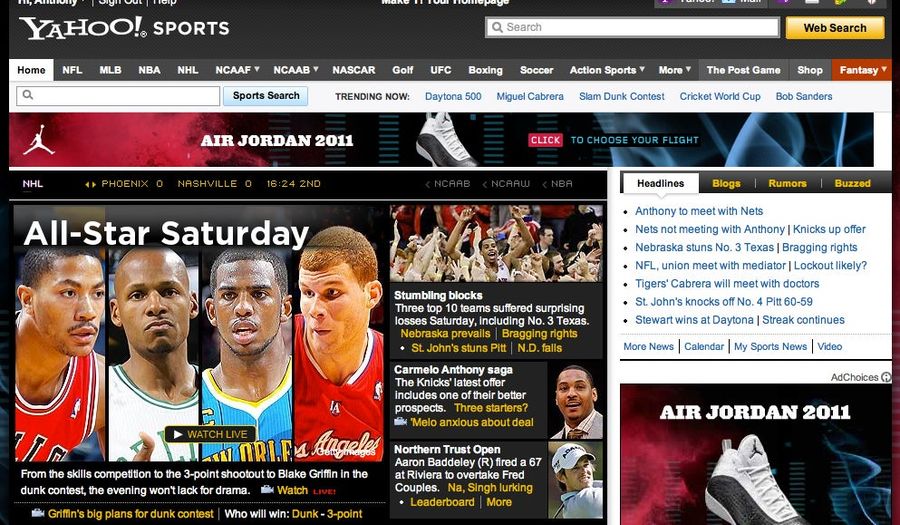Screen dimensions: 900x525
Task: Select the Home navigation tab
Action: (x=31, y=70)
